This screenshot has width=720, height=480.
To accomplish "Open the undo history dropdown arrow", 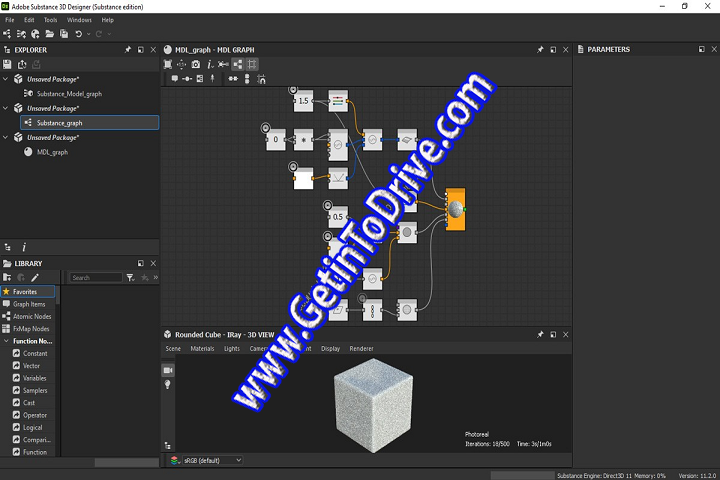I will [89, 34].
